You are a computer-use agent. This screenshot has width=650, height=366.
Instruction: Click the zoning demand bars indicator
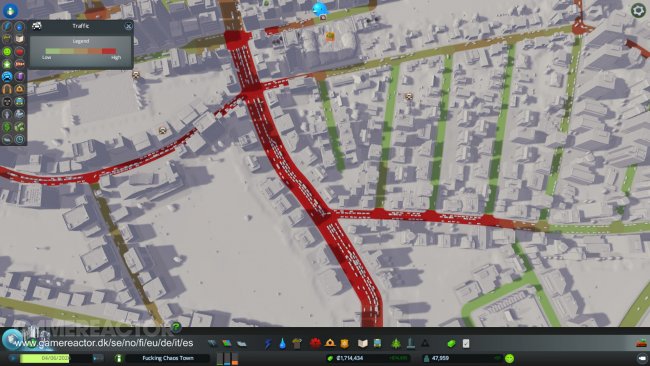[x=227, y=359]
